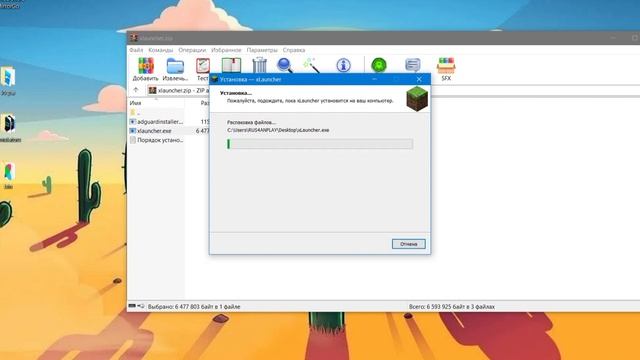Viewport: 640px width, 360px height.
Task: Click the key icon in WinRAR status bar
Action: 141,306
